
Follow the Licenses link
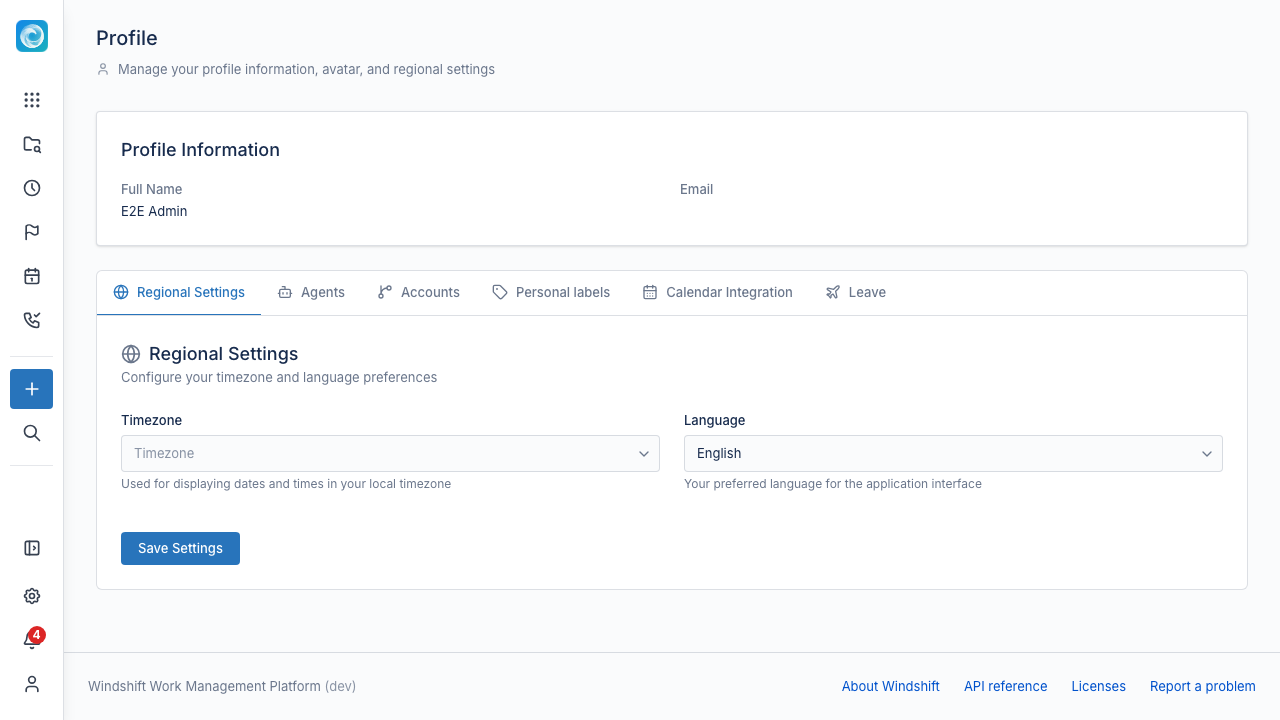1099,686
